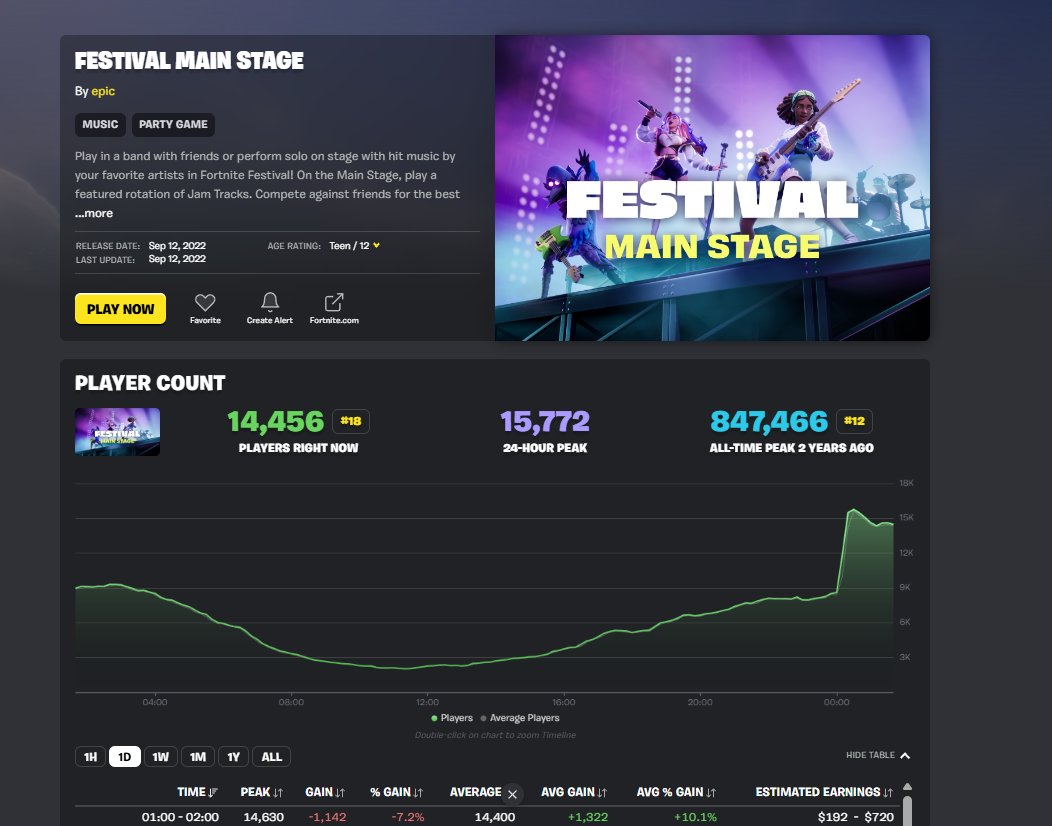Open the epic creator link
Viewport: 1052px width, 826px height.
pyautogui.click(x=103, y=91)
